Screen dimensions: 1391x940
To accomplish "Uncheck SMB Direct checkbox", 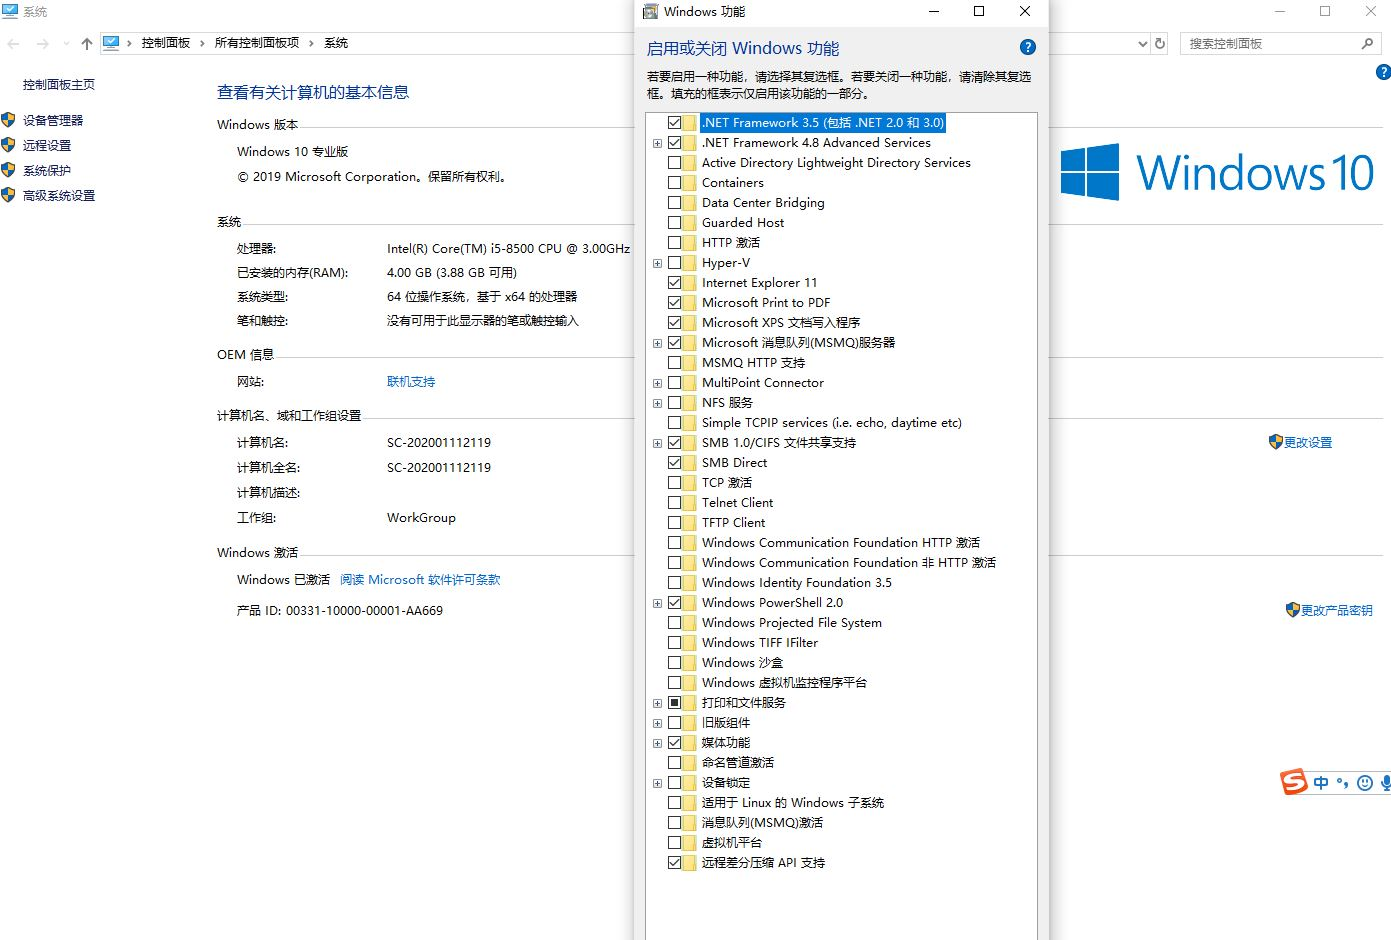I will click(x=674, y=463).
